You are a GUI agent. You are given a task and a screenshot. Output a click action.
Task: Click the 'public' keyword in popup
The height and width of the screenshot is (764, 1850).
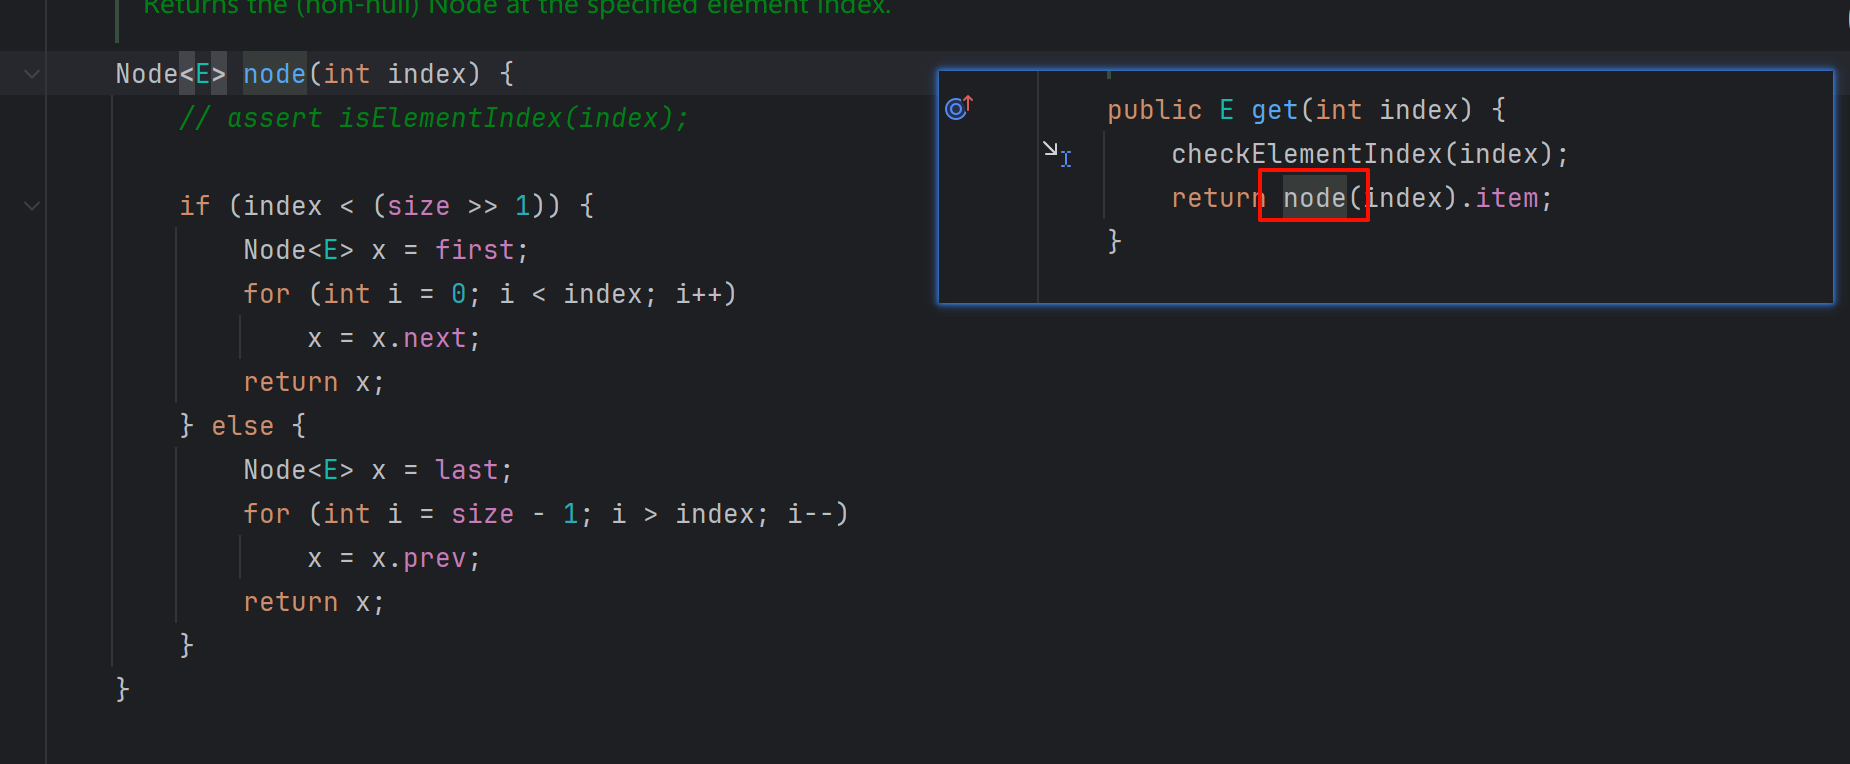click(x=1154, y=110)
